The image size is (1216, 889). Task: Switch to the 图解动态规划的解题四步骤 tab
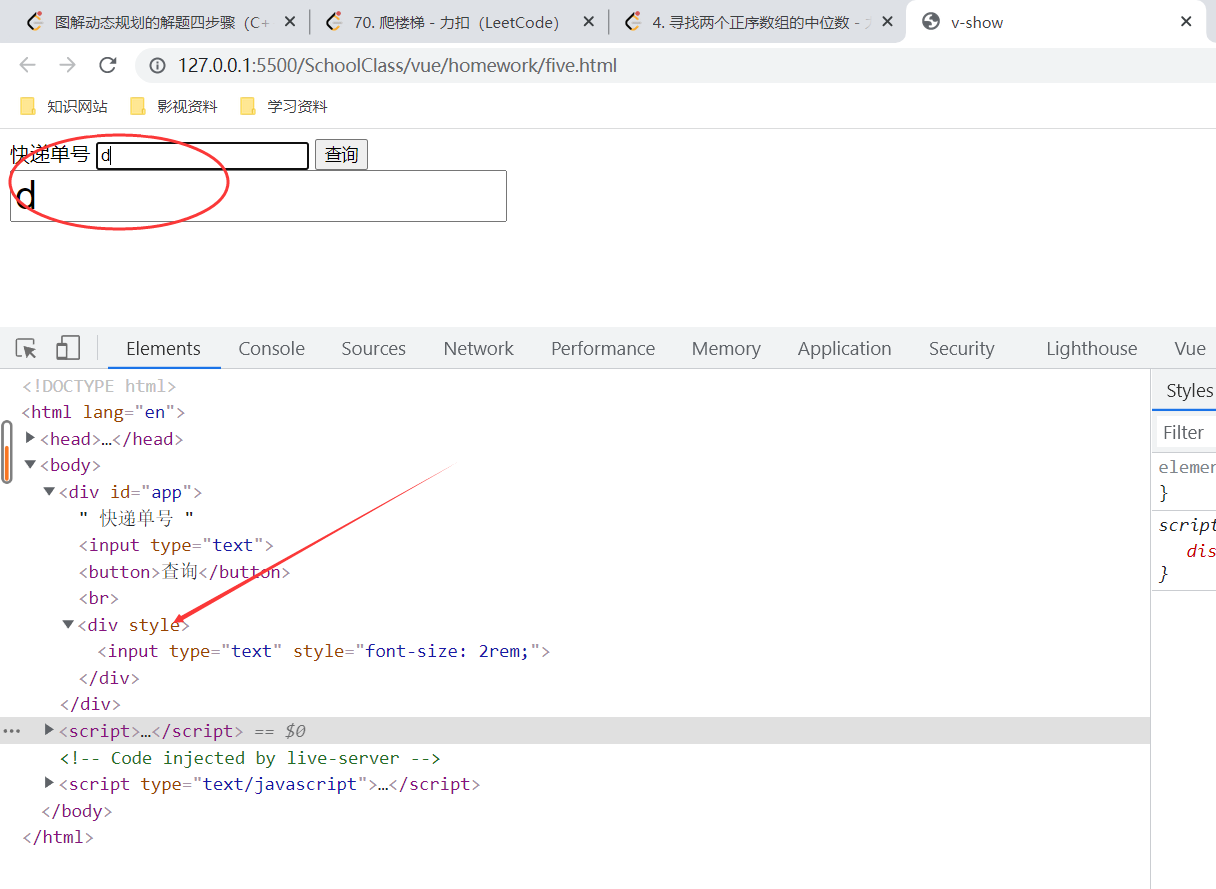[x=160, y=22]
